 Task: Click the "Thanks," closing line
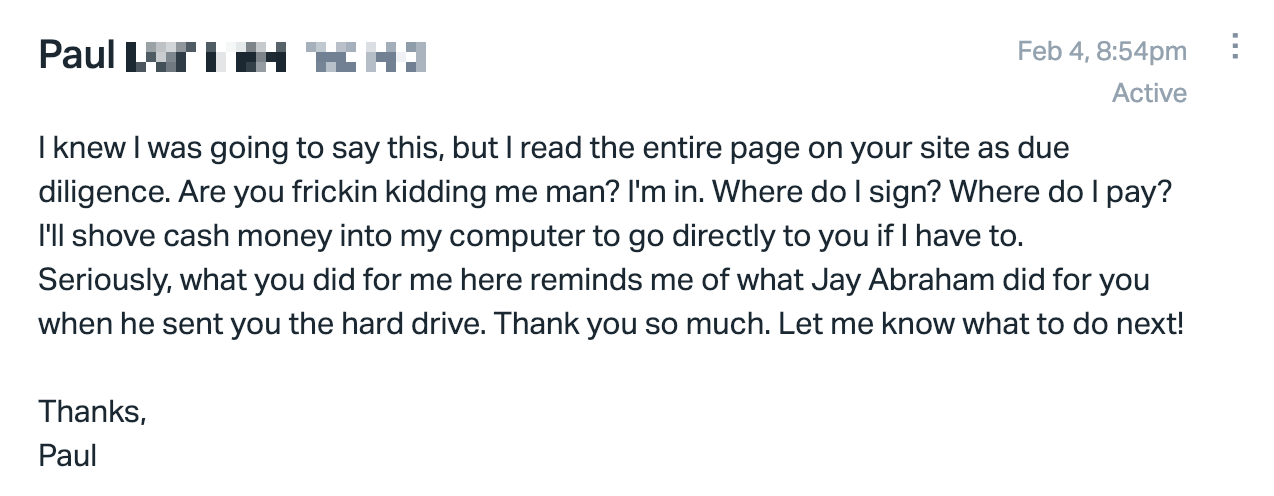click(92, 411)
